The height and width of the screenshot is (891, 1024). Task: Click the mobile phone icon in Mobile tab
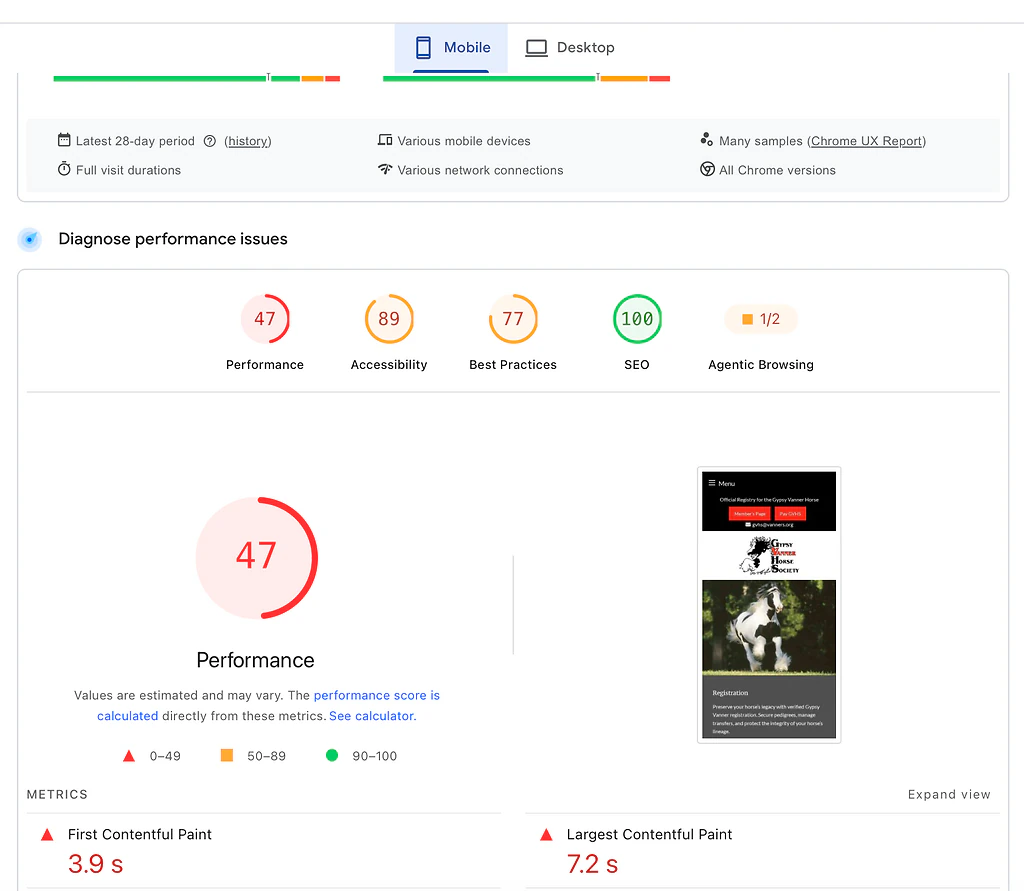pos(423,48)
